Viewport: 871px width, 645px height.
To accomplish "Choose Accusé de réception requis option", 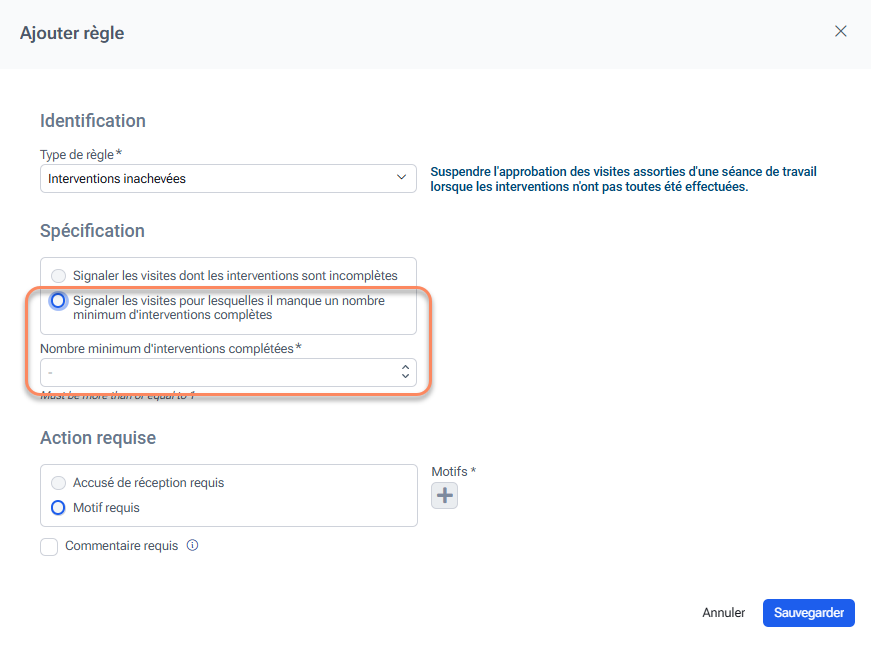I will pyautogui.click(x=59, y=483).
